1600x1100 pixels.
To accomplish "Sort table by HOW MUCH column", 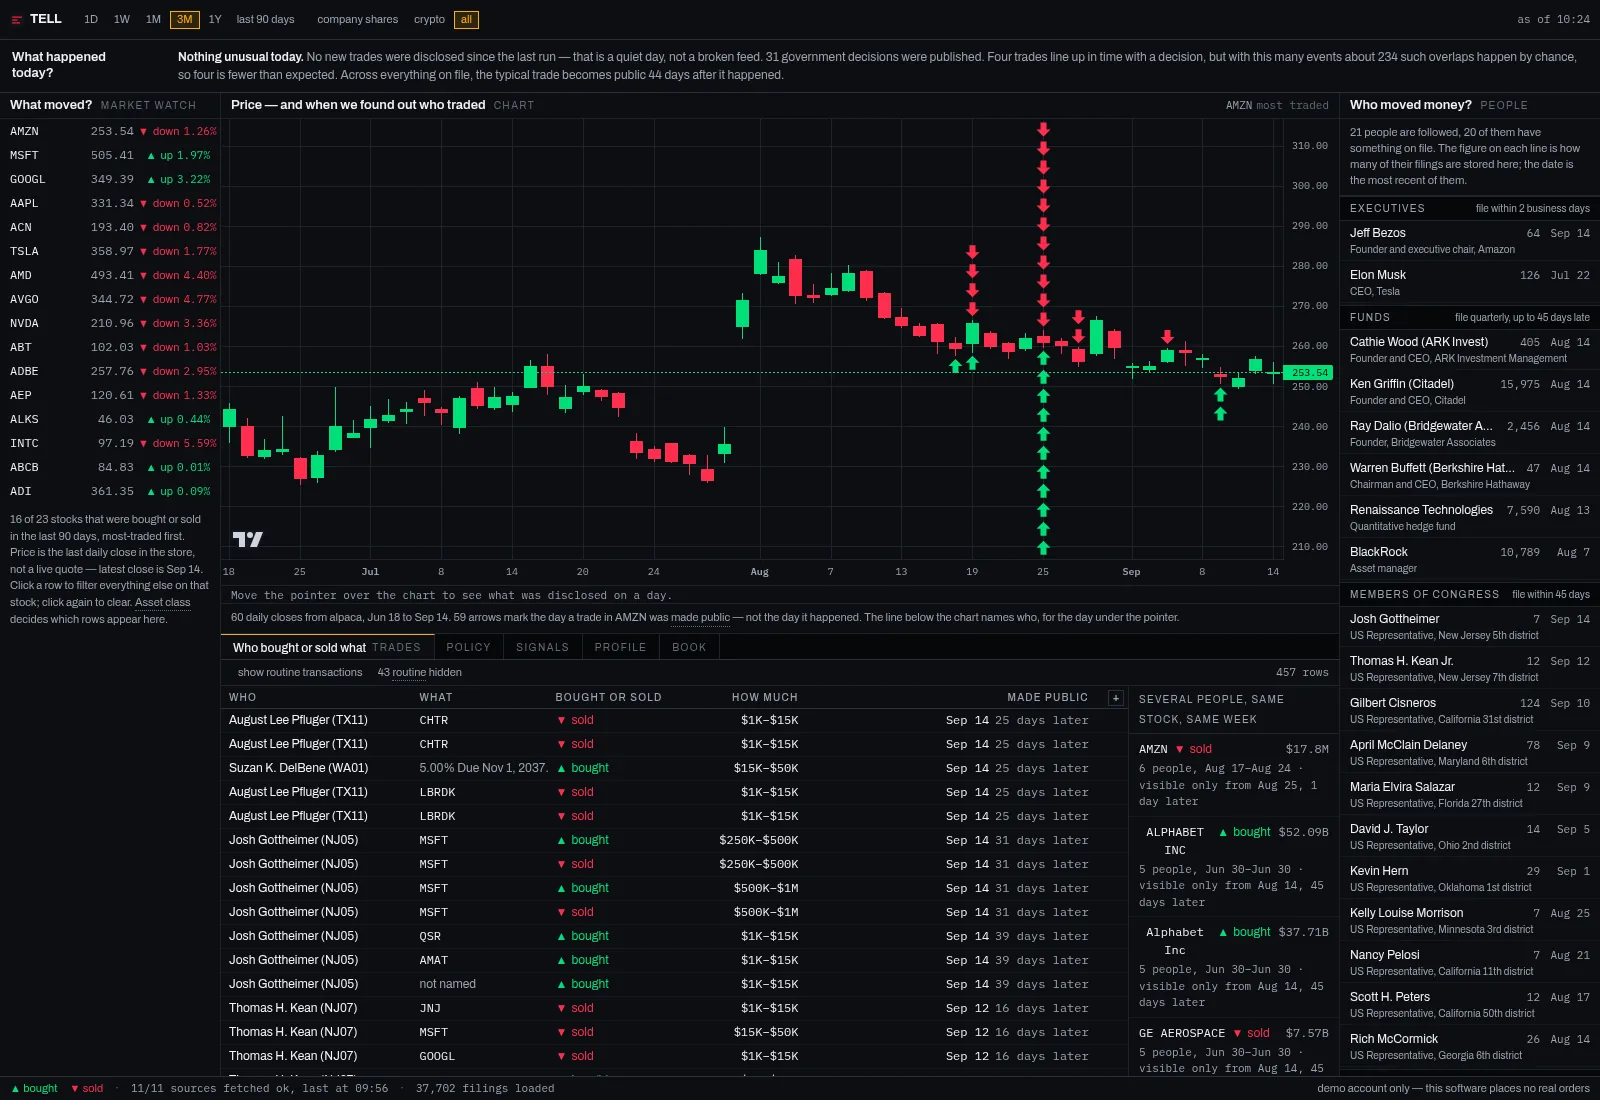I will click(x=765, y=697).
